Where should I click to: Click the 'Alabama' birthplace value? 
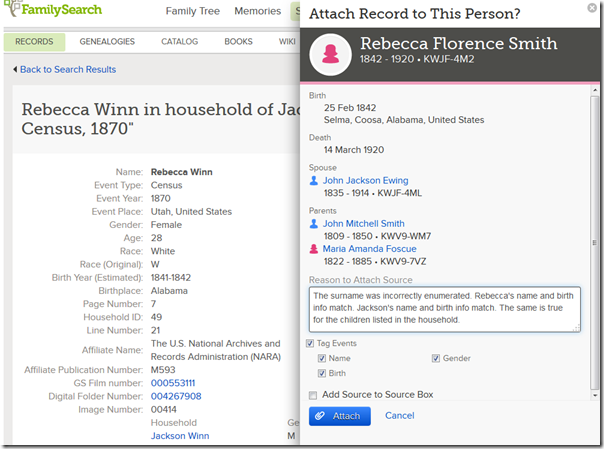pos(169,291)
